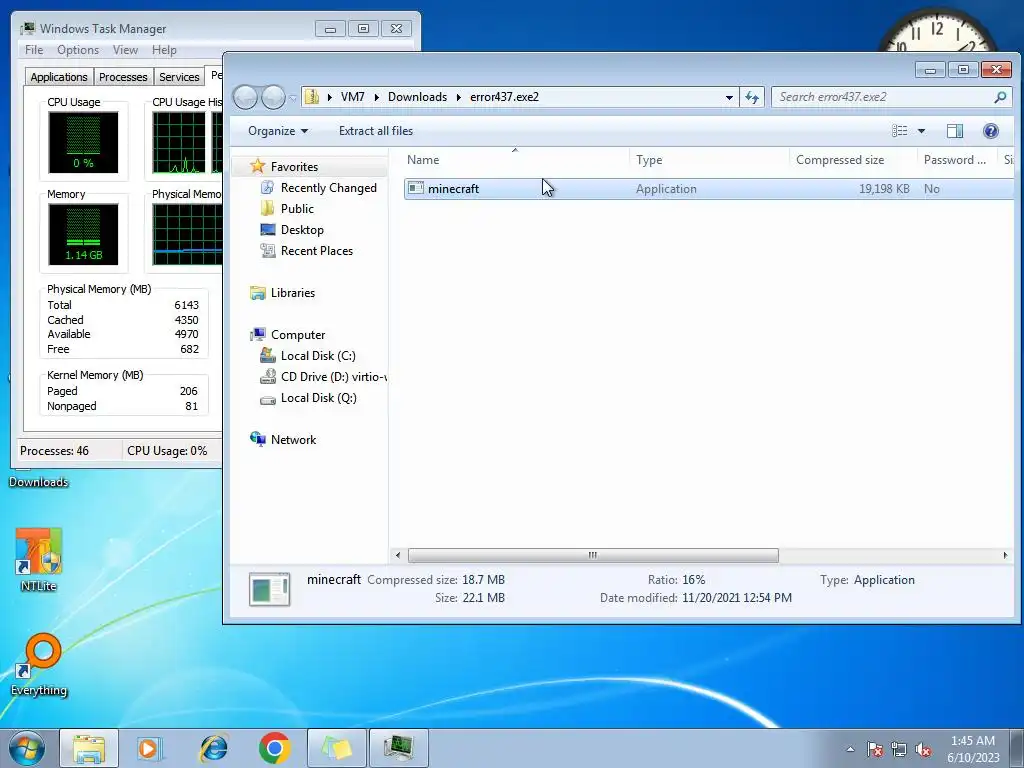
Task: Click the CPU Usage meter in Task Manager
Action: [x=83, y=142]
